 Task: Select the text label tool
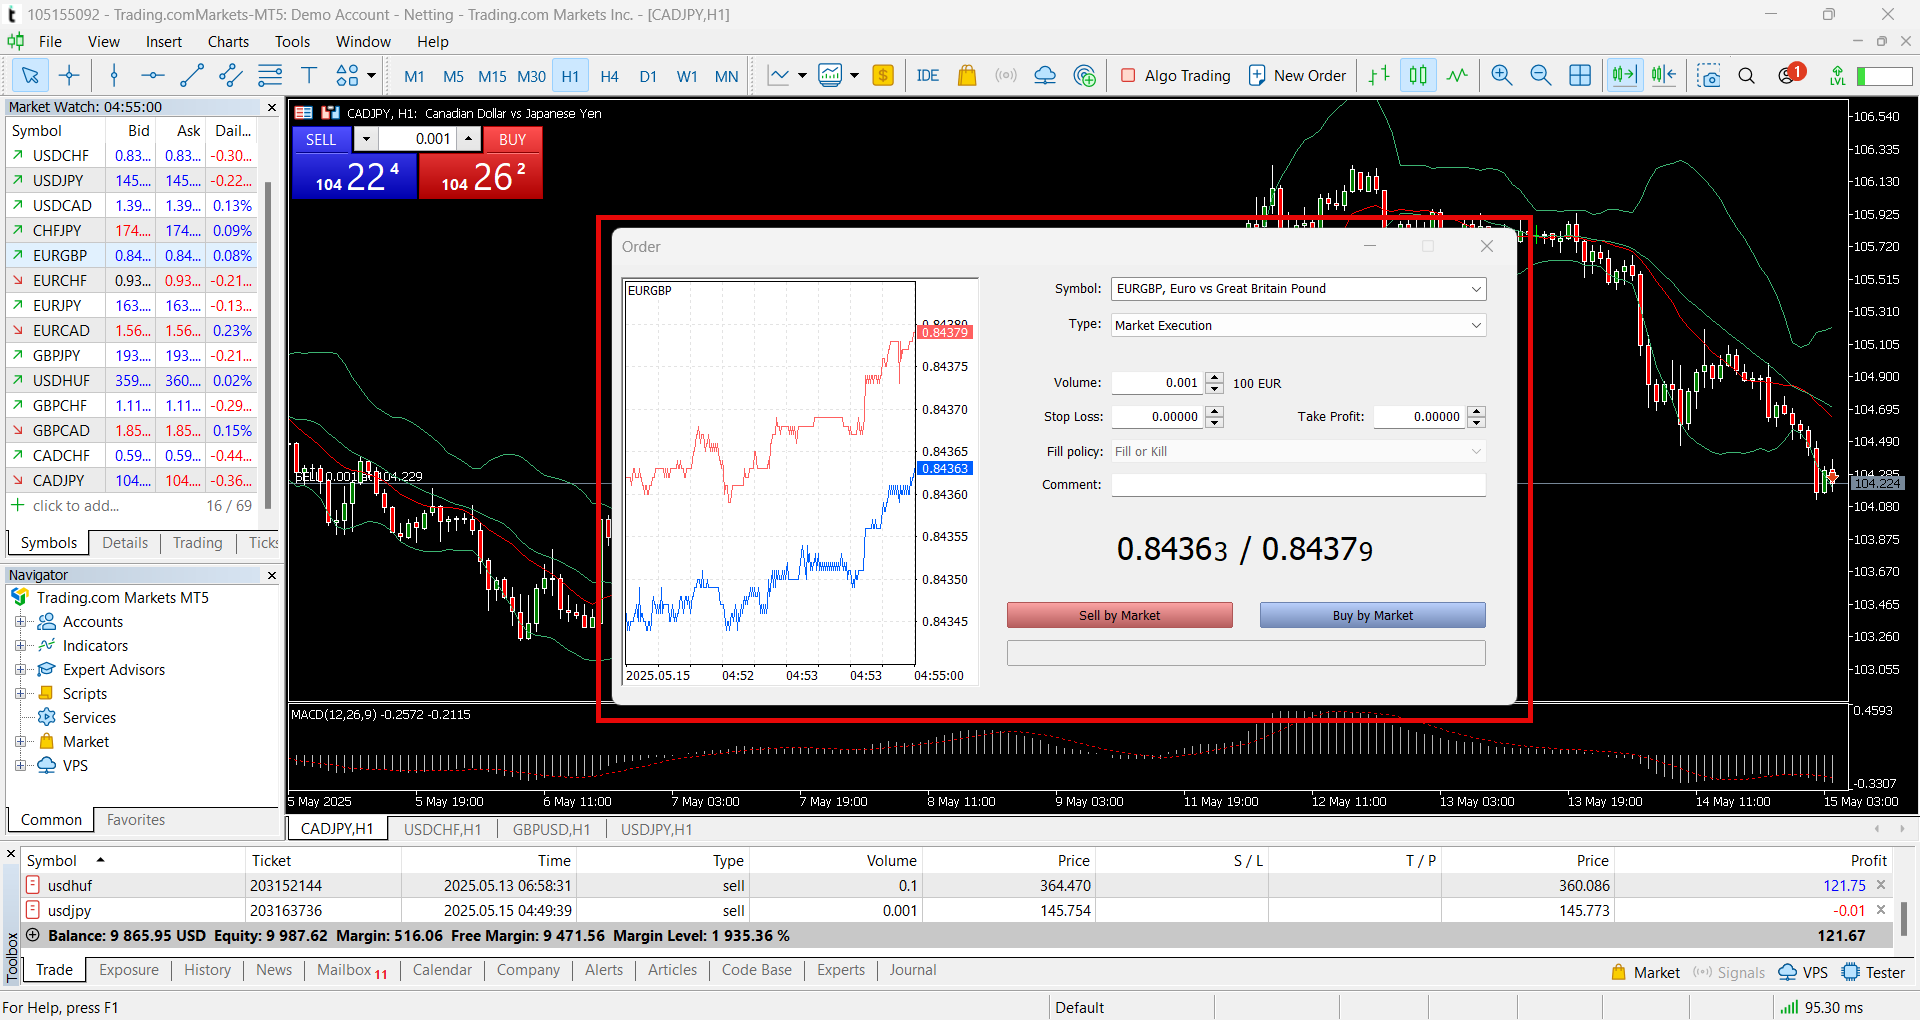tap(309, 75)
